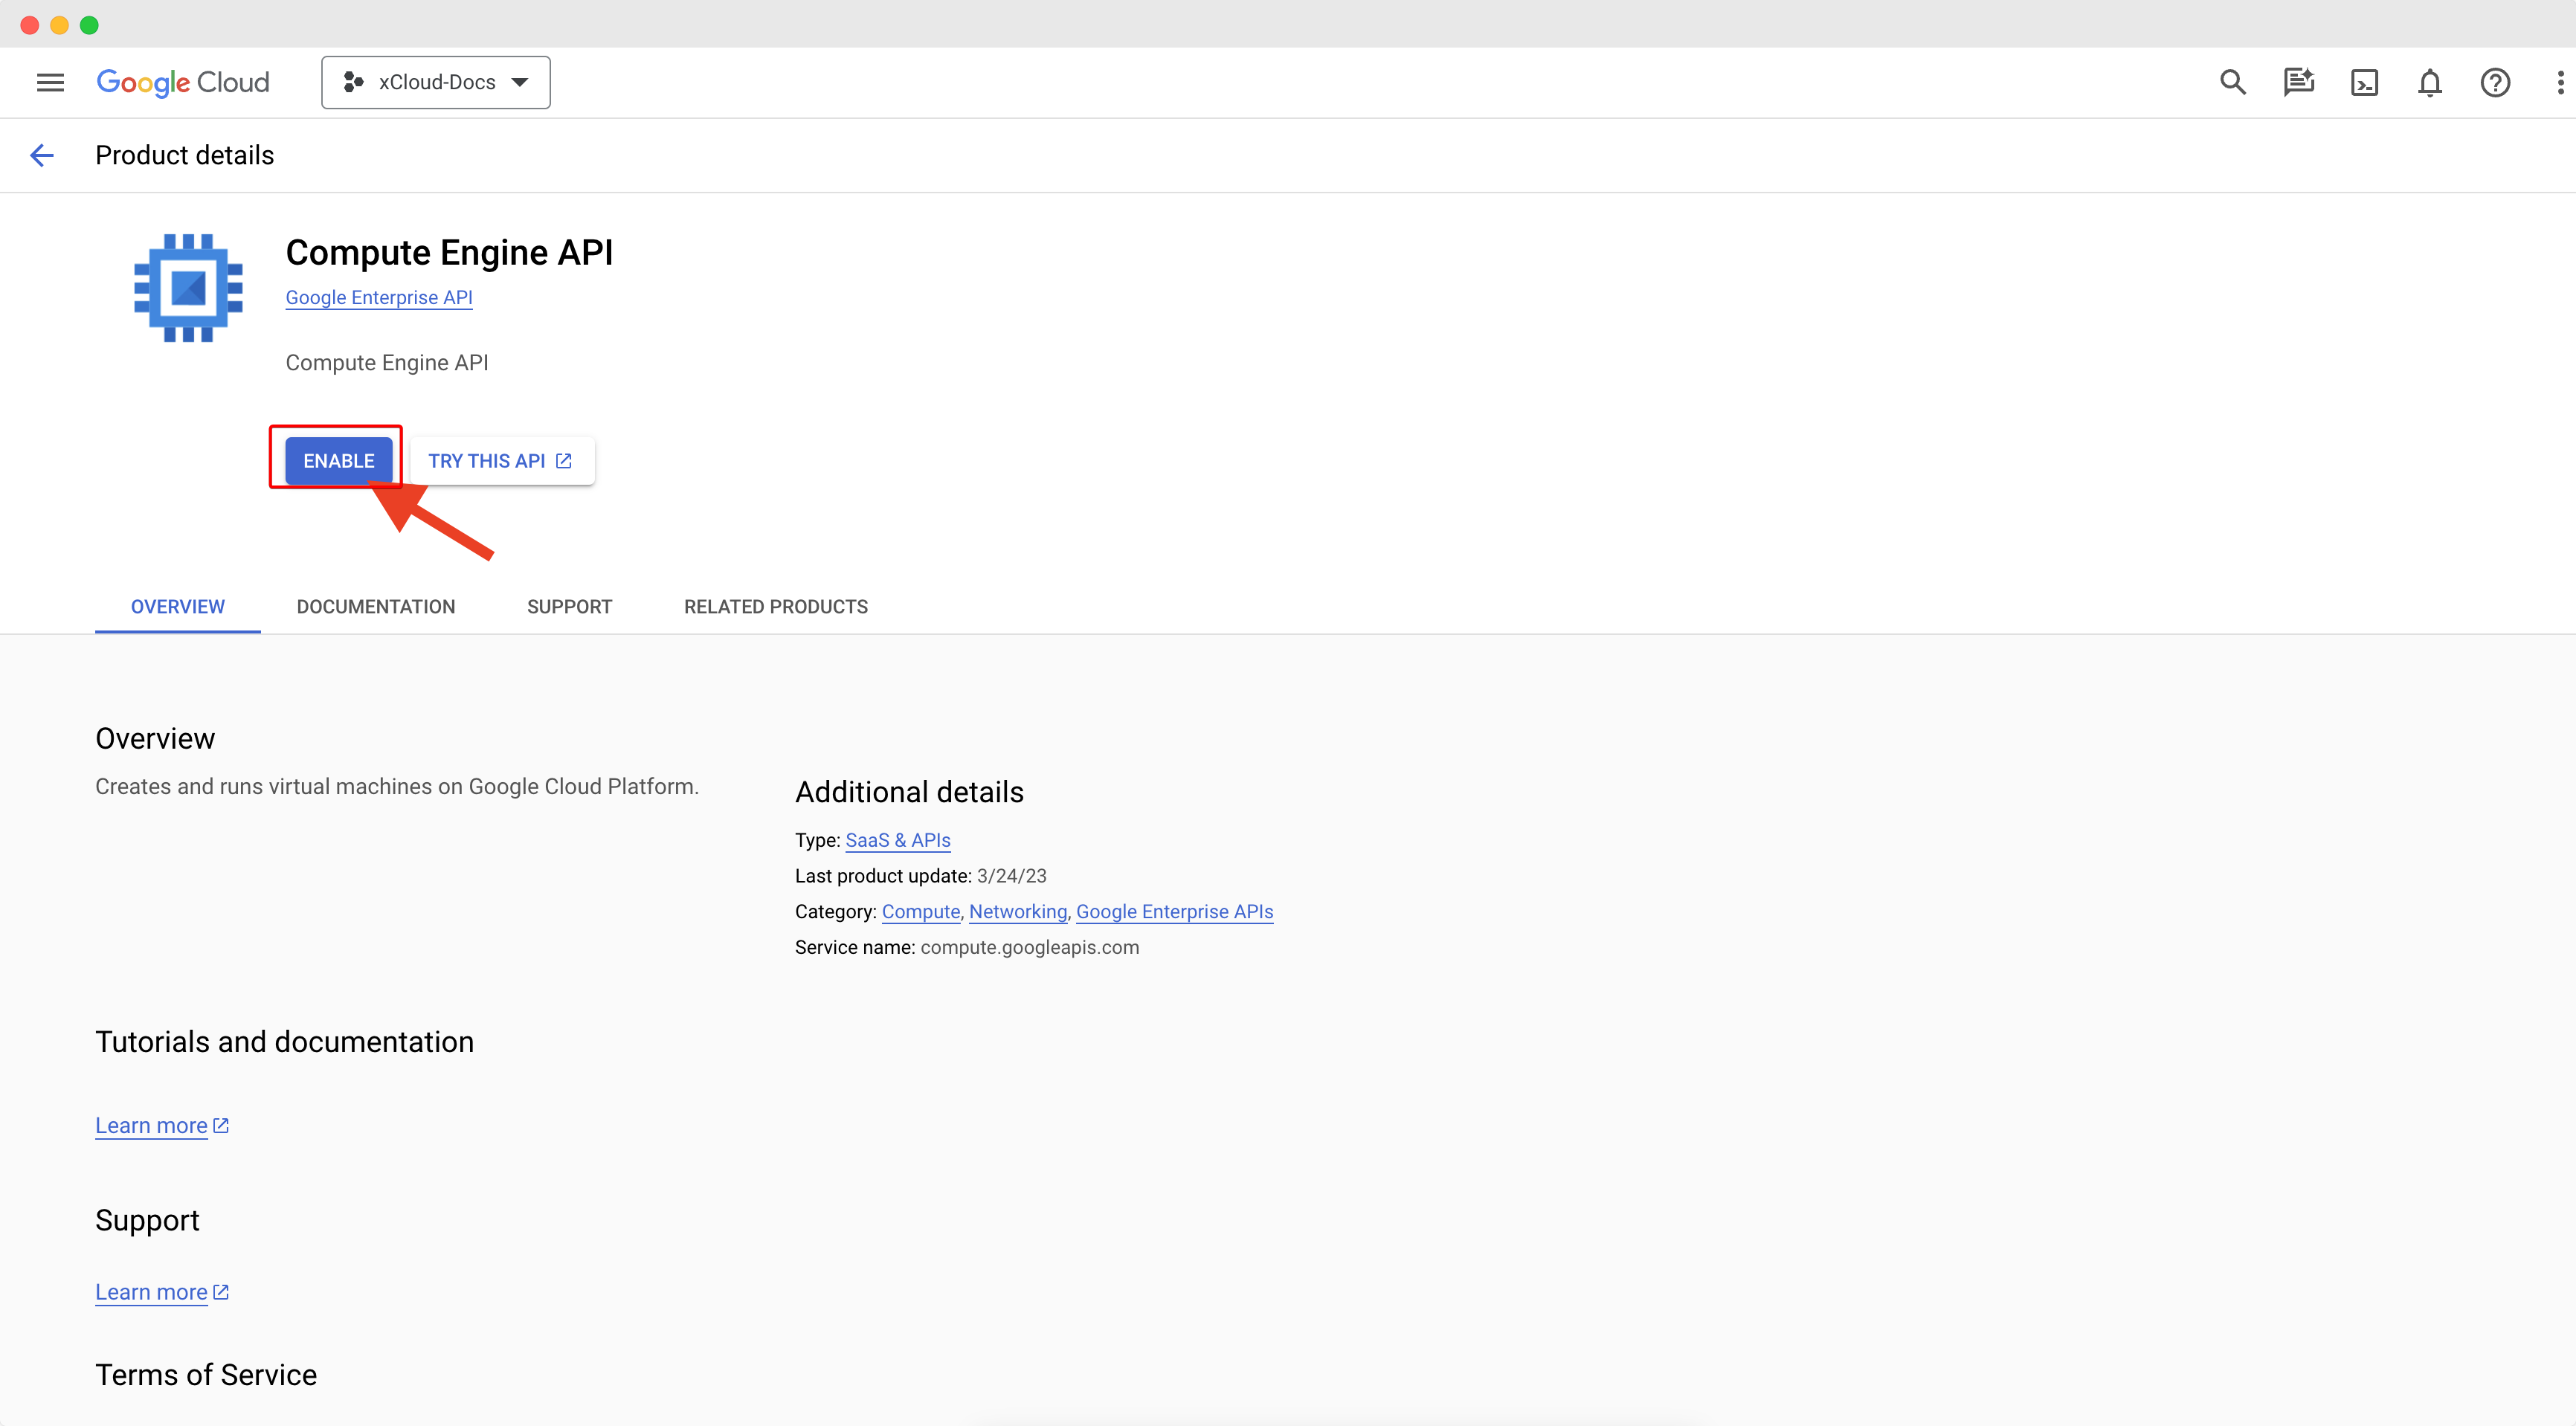2576x1426 pixels.
Task: Click the Compute Engine API product icon
Action: 187,287
